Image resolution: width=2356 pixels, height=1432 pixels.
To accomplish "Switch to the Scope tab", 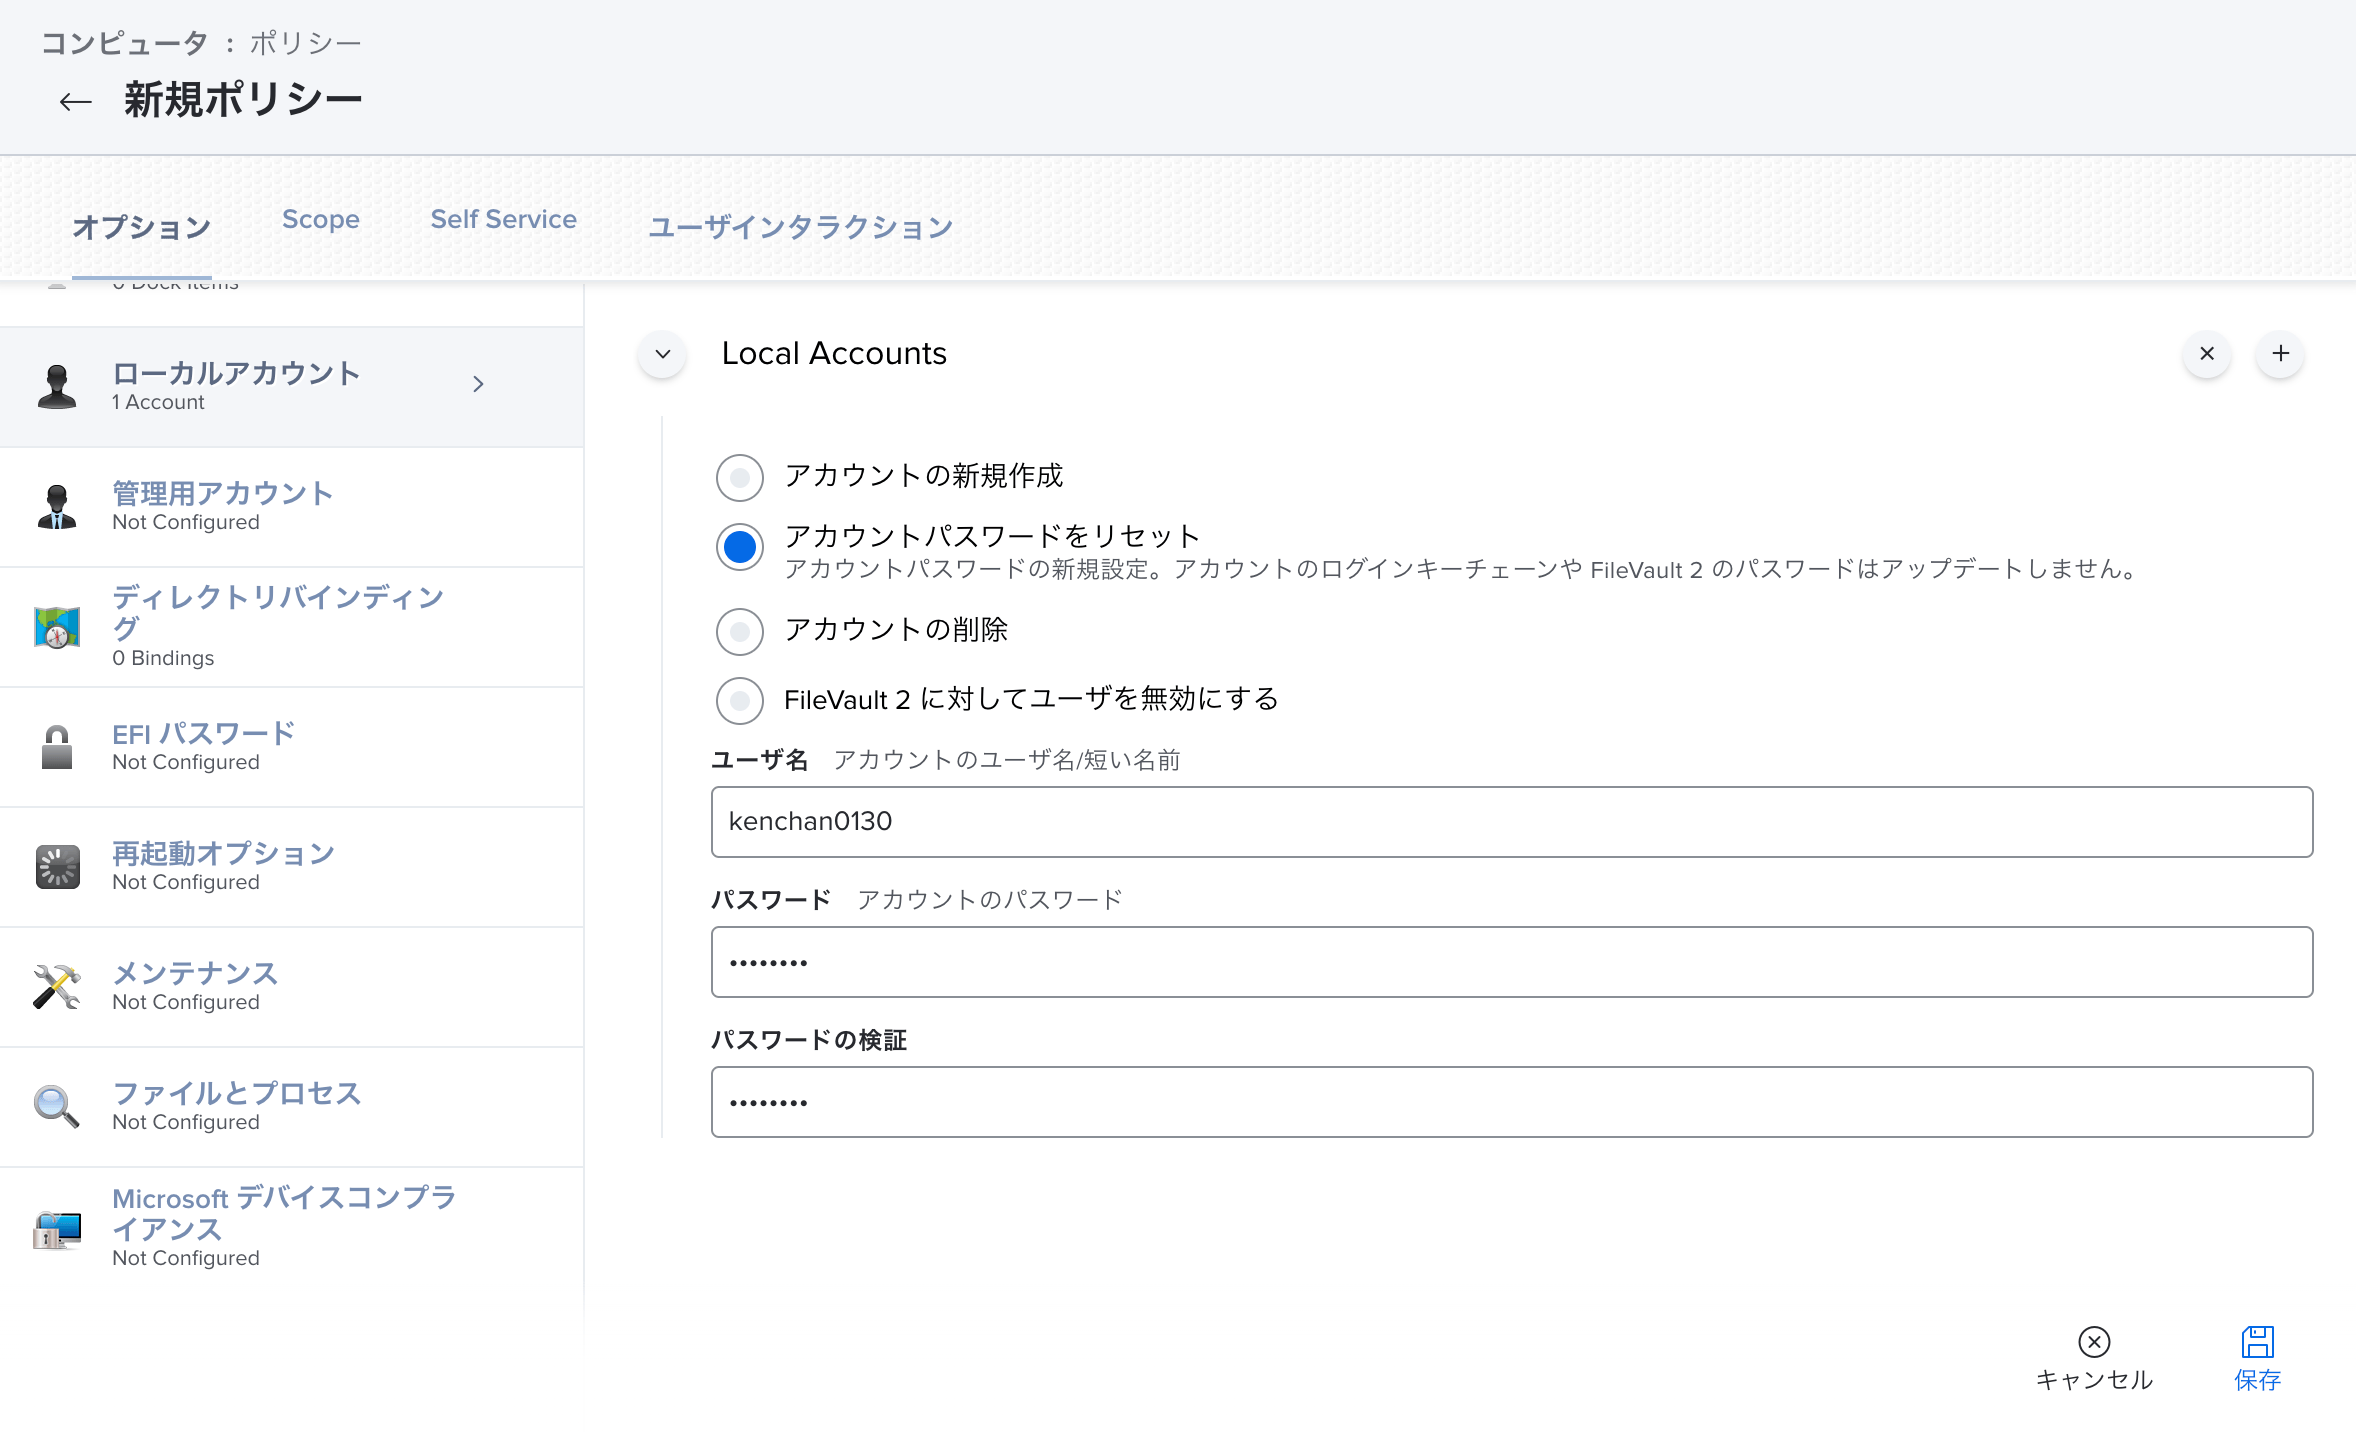I will point(321,220).
